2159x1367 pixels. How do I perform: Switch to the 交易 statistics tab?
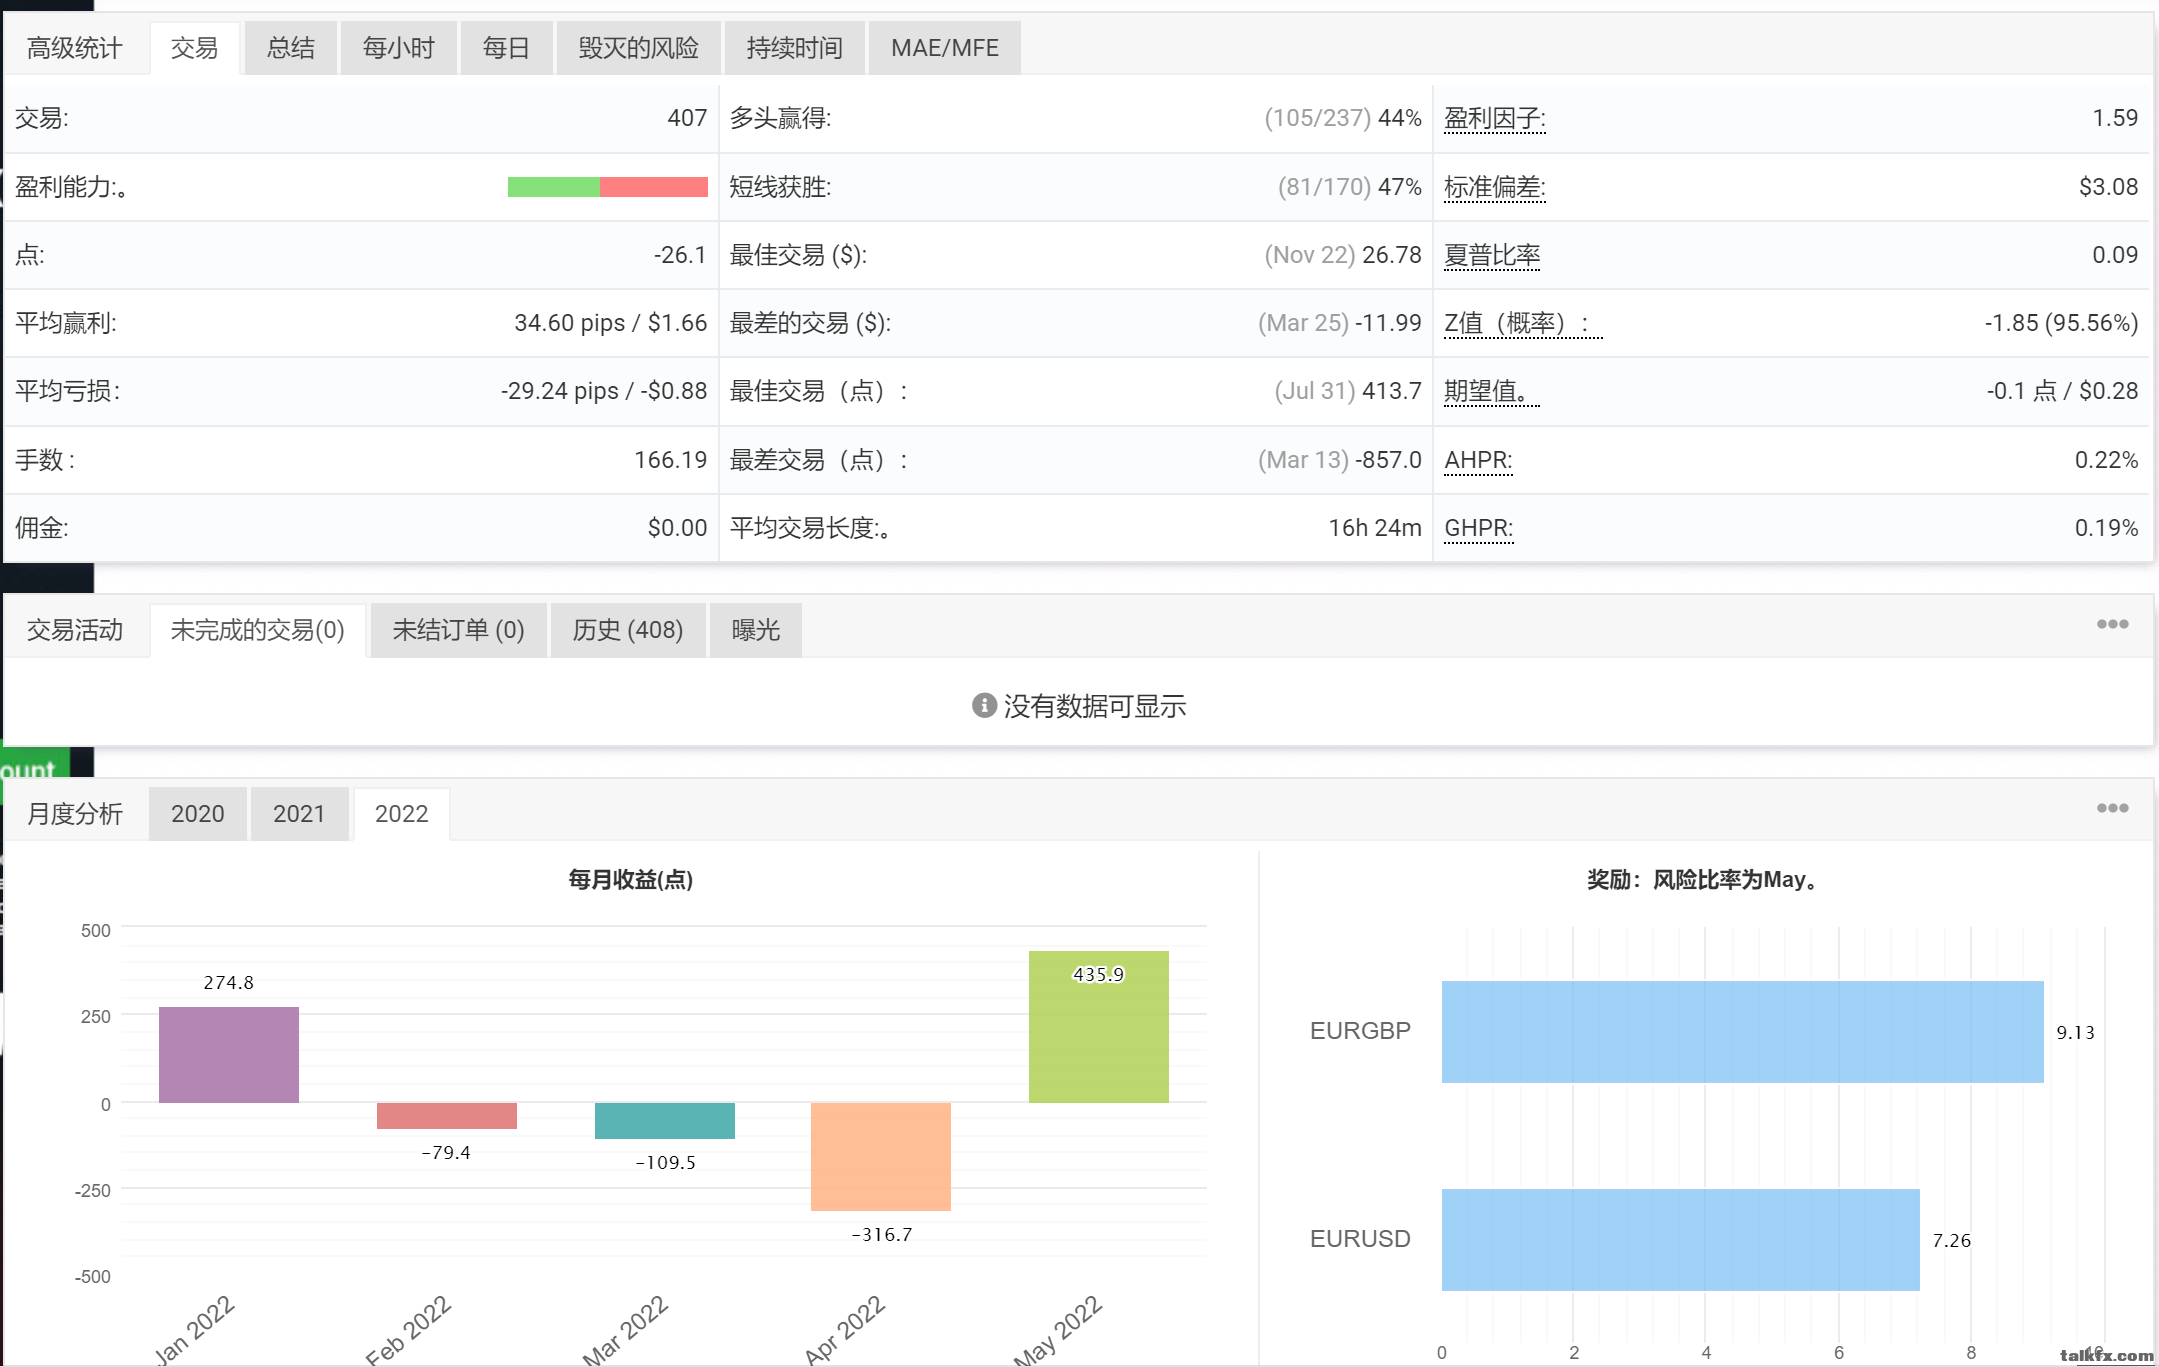tap(195, 48)
